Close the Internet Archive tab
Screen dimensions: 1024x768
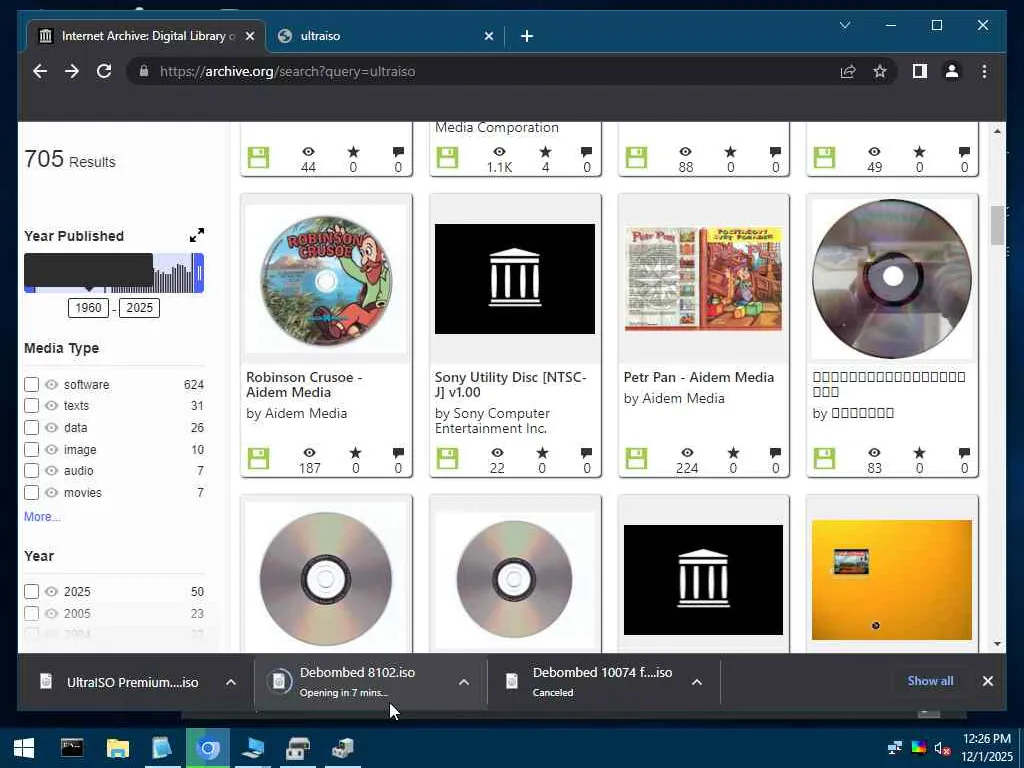point(249,36)
